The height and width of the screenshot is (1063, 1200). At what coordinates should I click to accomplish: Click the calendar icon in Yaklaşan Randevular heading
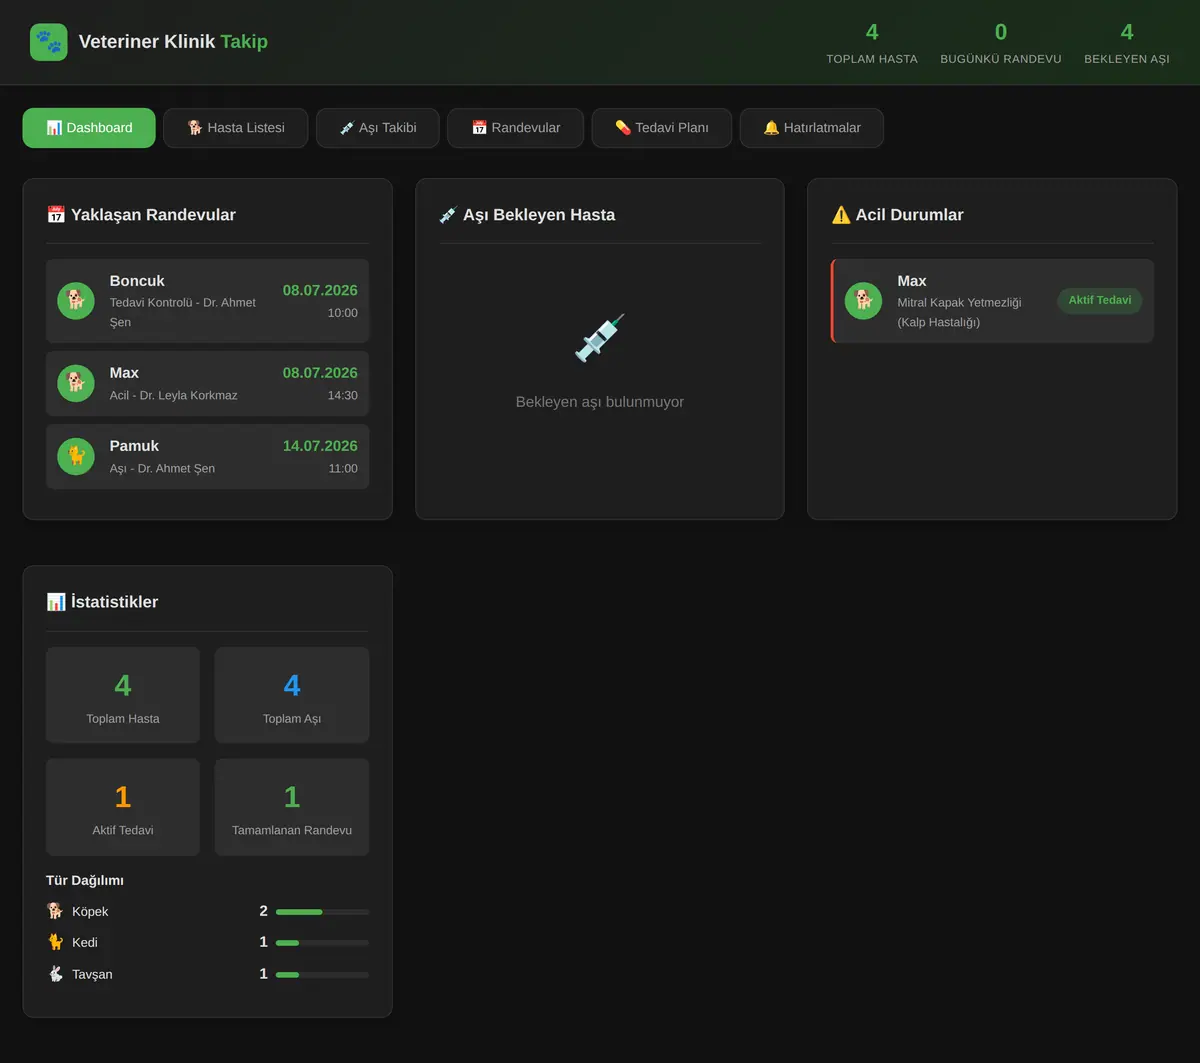point(56,215)
